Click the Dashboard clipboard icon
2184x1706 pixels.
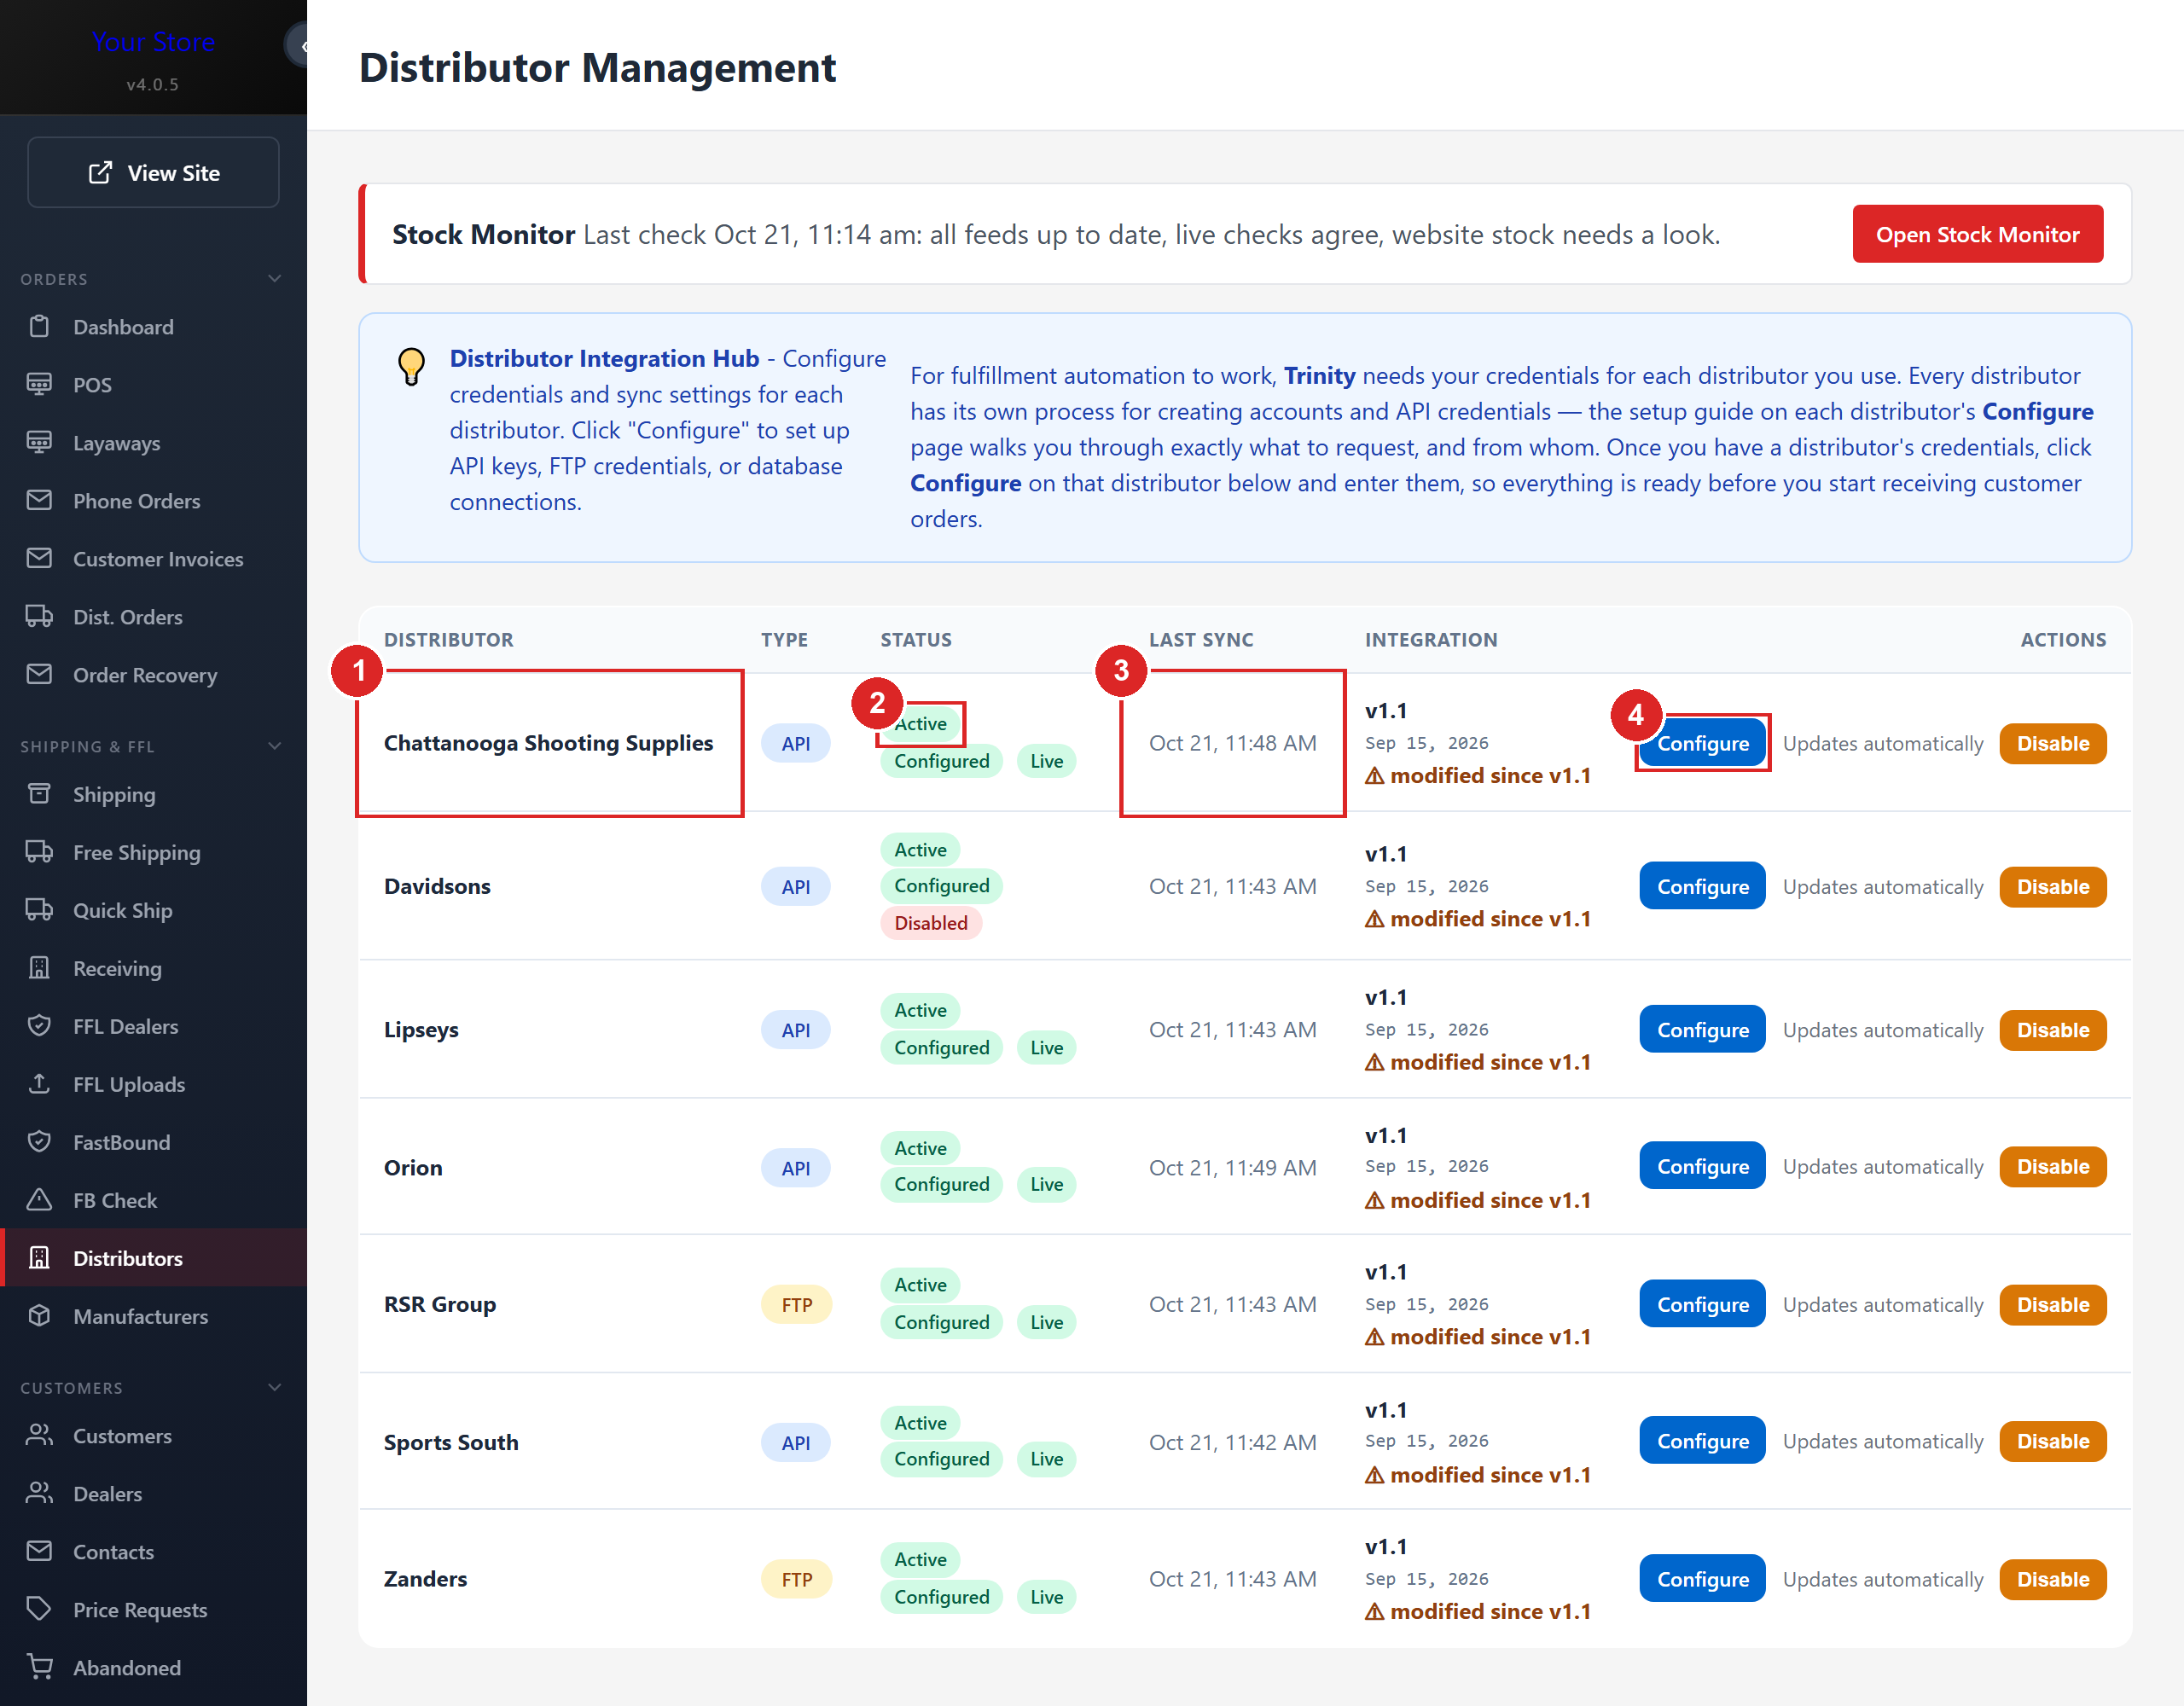pyautogui.click(x=39, y=327)
